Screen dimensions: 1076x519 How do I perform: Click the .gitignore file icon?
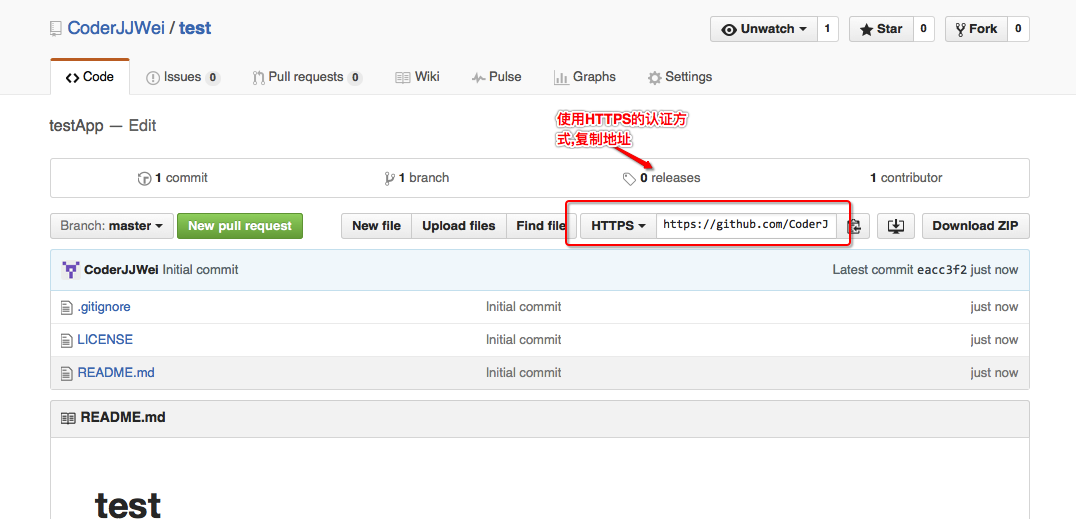pyautogui.click(x=67, y=308)
